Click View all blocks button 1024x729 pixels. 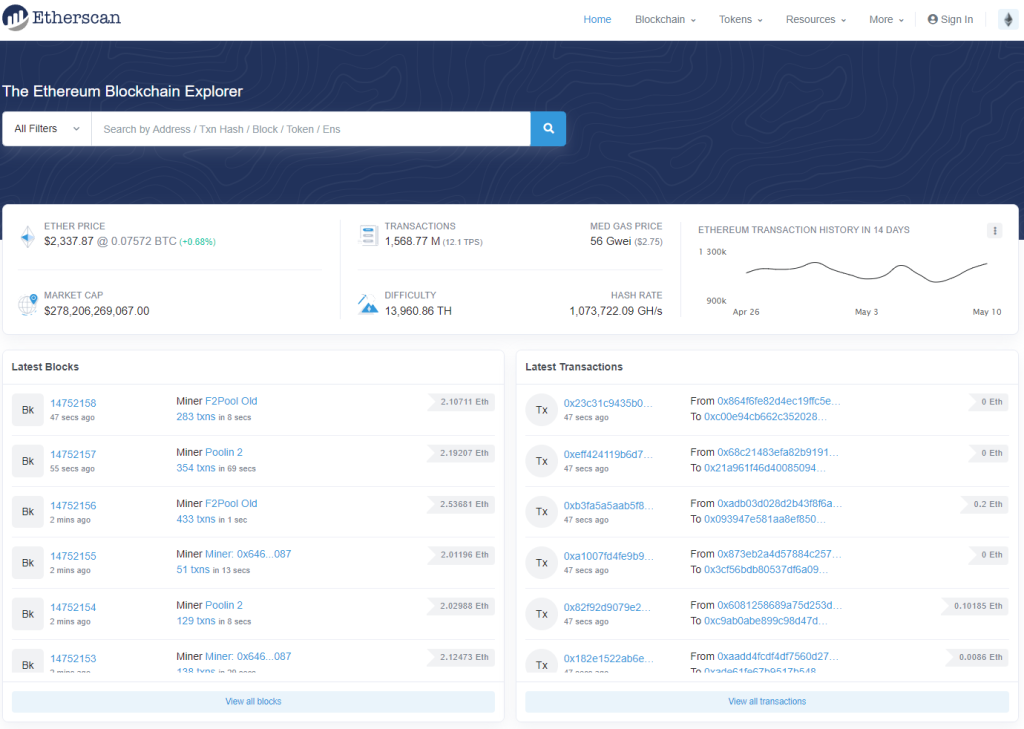253,702
